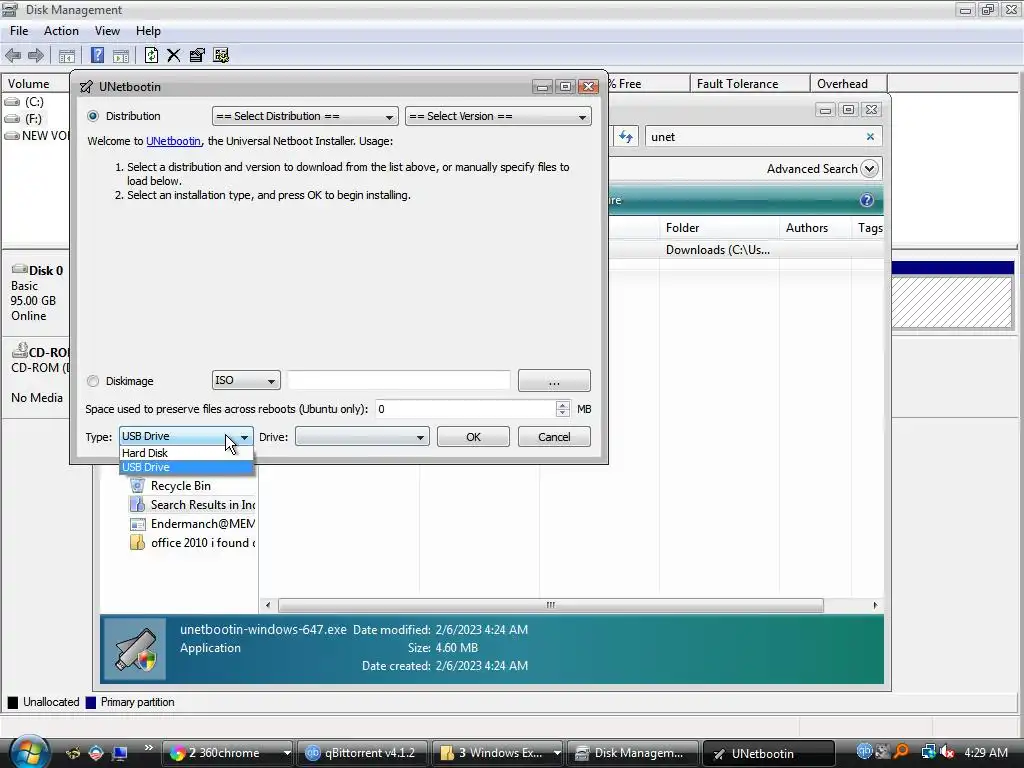The height and width of the screenshot is (768, 1024).
Task: Open the File menu
Action: click(19, 31)
